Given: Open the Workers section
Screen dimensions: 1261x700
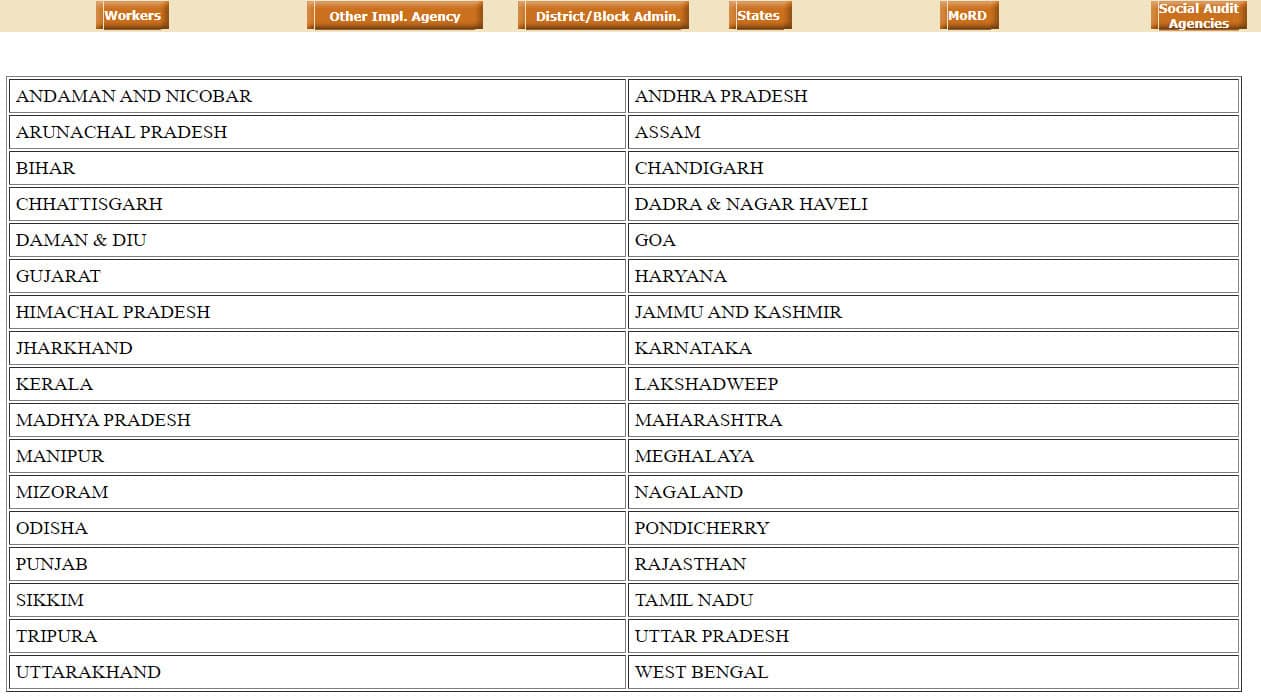Looking at the screenshot, I should point(132,15).
